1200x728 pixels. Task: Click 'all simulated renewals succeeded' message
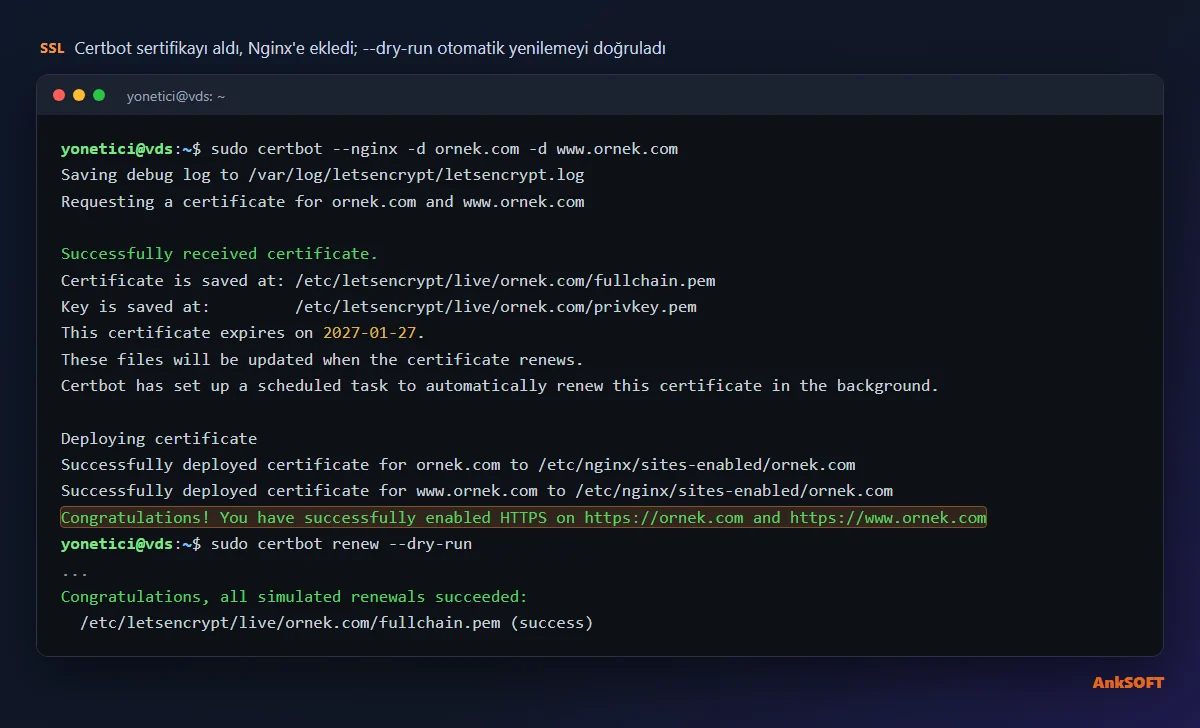pyautogui.click(x=294, y=596)
